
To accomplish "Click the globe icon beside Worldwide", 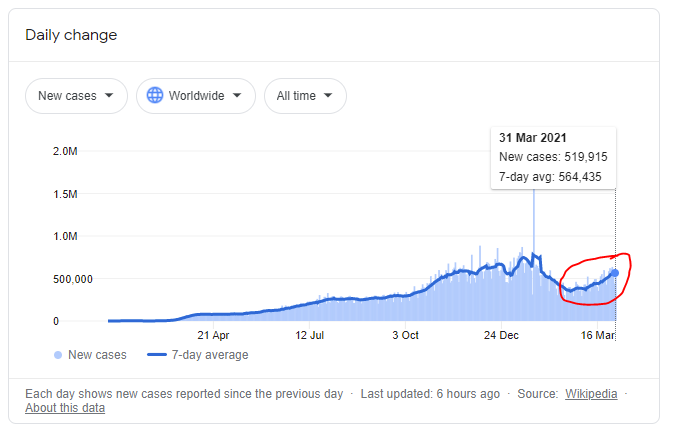I will (155, 96).
